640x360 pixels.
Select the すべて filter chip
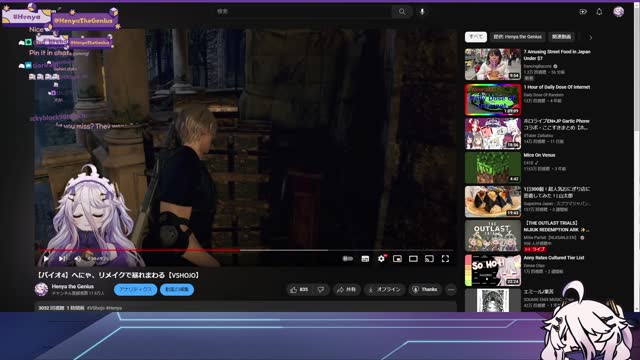pyautogui.click(x=476, y=37)
